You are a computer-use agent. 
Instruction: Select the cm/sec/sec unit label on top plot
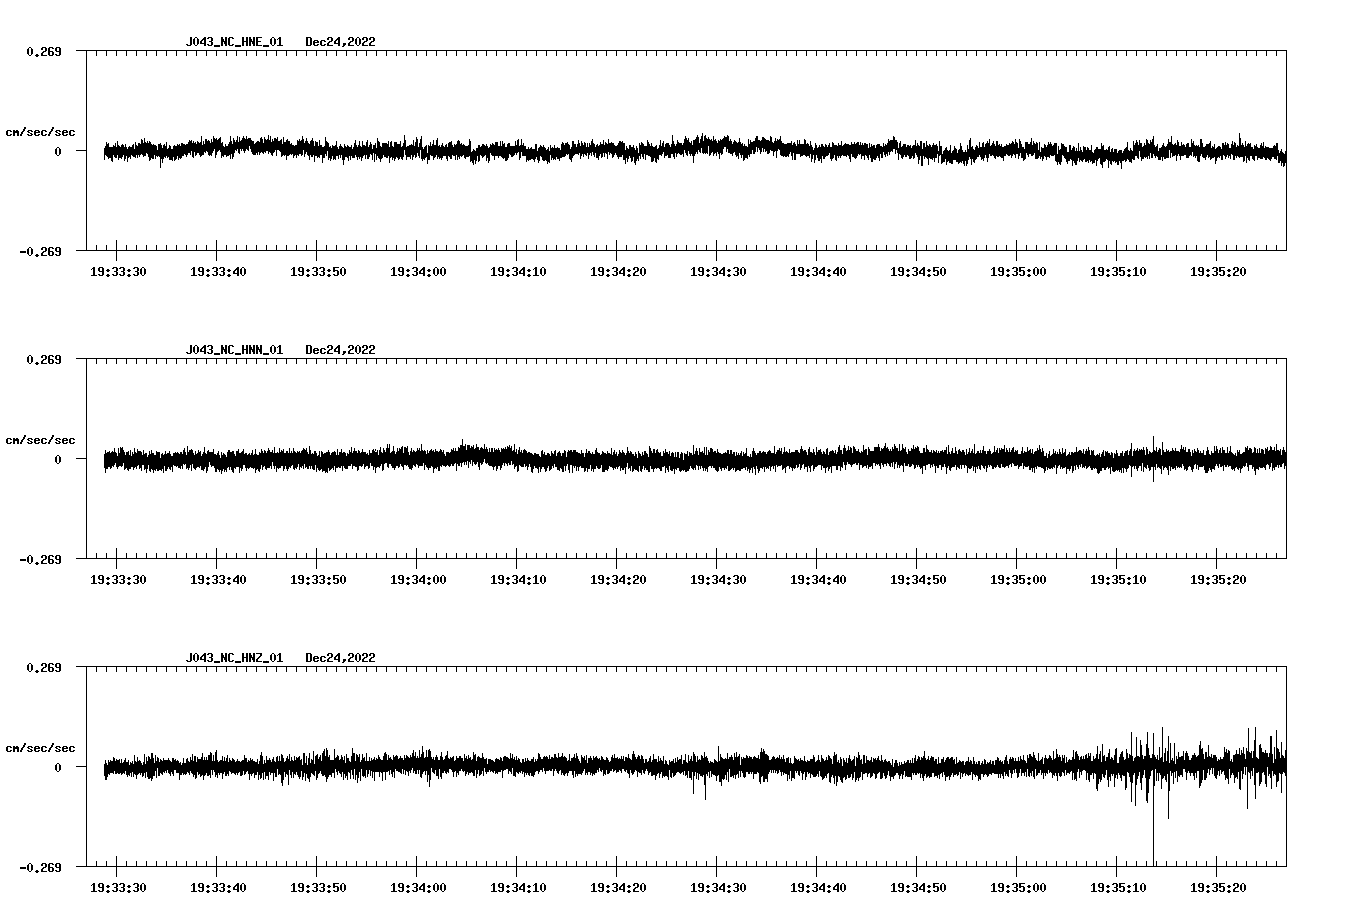pos(41,131)
